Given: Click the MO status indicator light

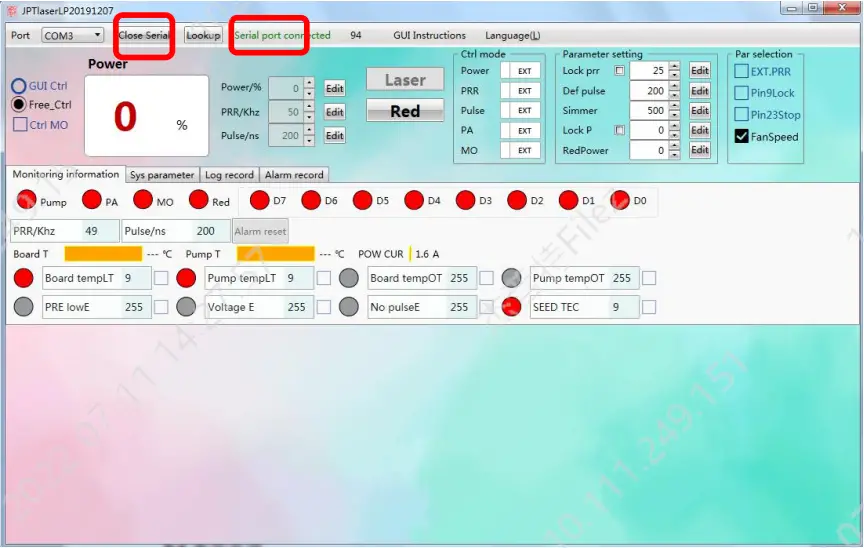Looking at the screenshot, I should 143,199.
